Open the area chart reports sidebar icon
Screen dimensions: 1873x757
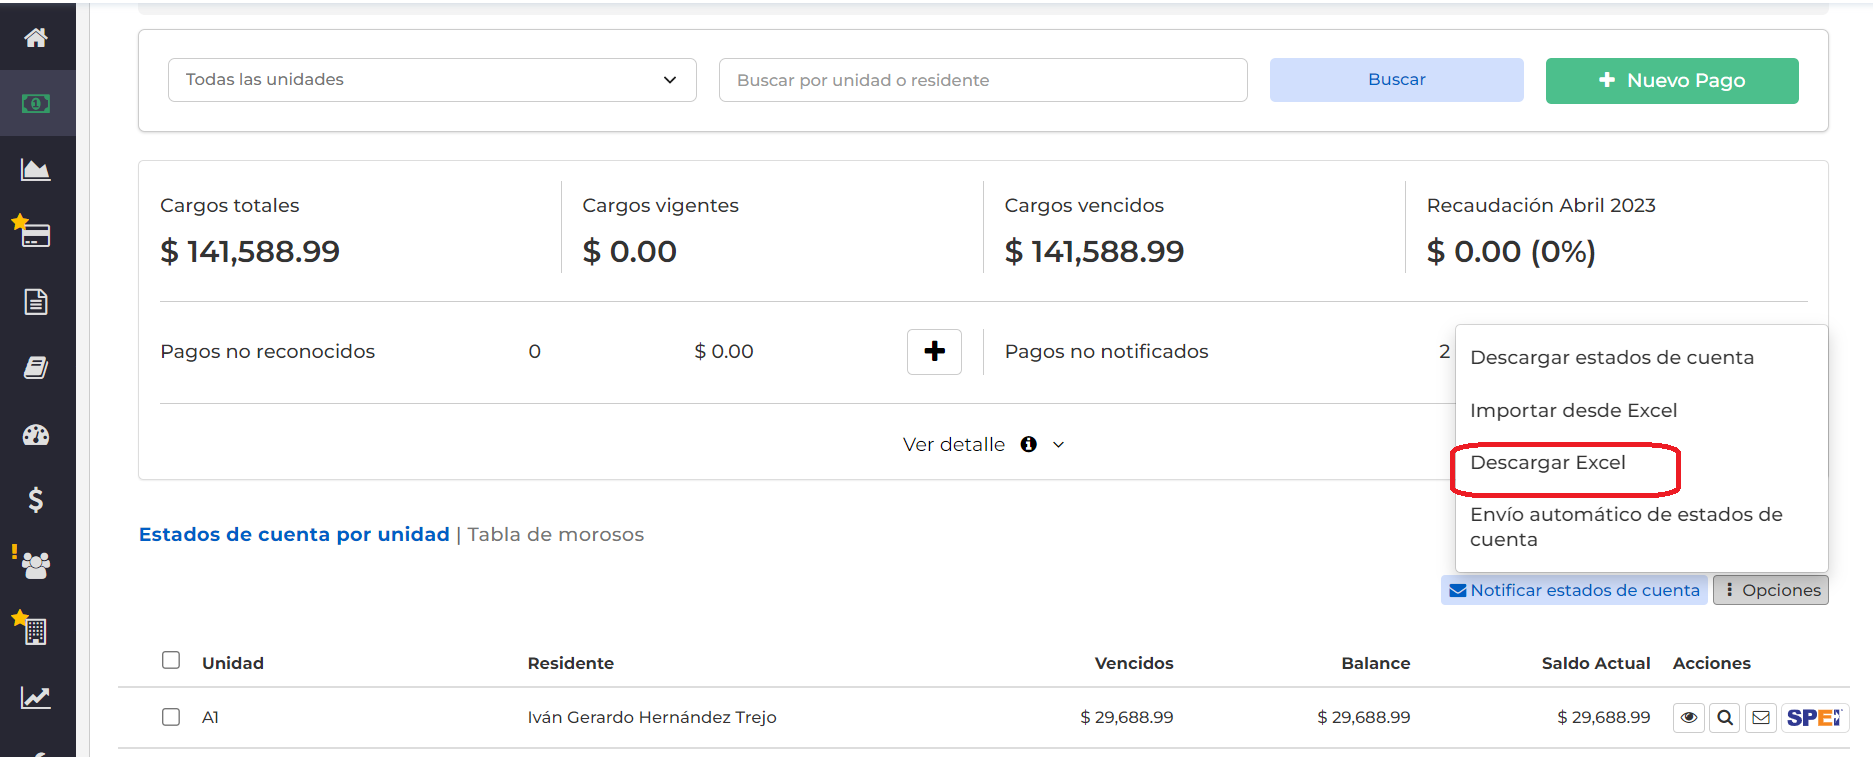click(36, 170)
